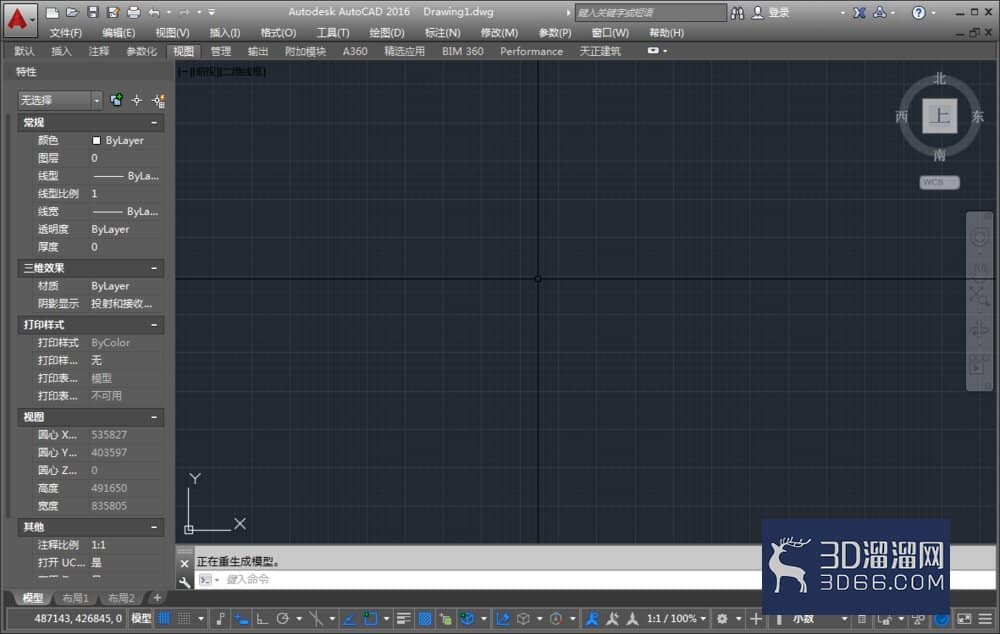Image resolution: width=1000 pixels, height=634 pixels.
Task: Click the Save icon in quick access
Action: (x=93, y=12)
